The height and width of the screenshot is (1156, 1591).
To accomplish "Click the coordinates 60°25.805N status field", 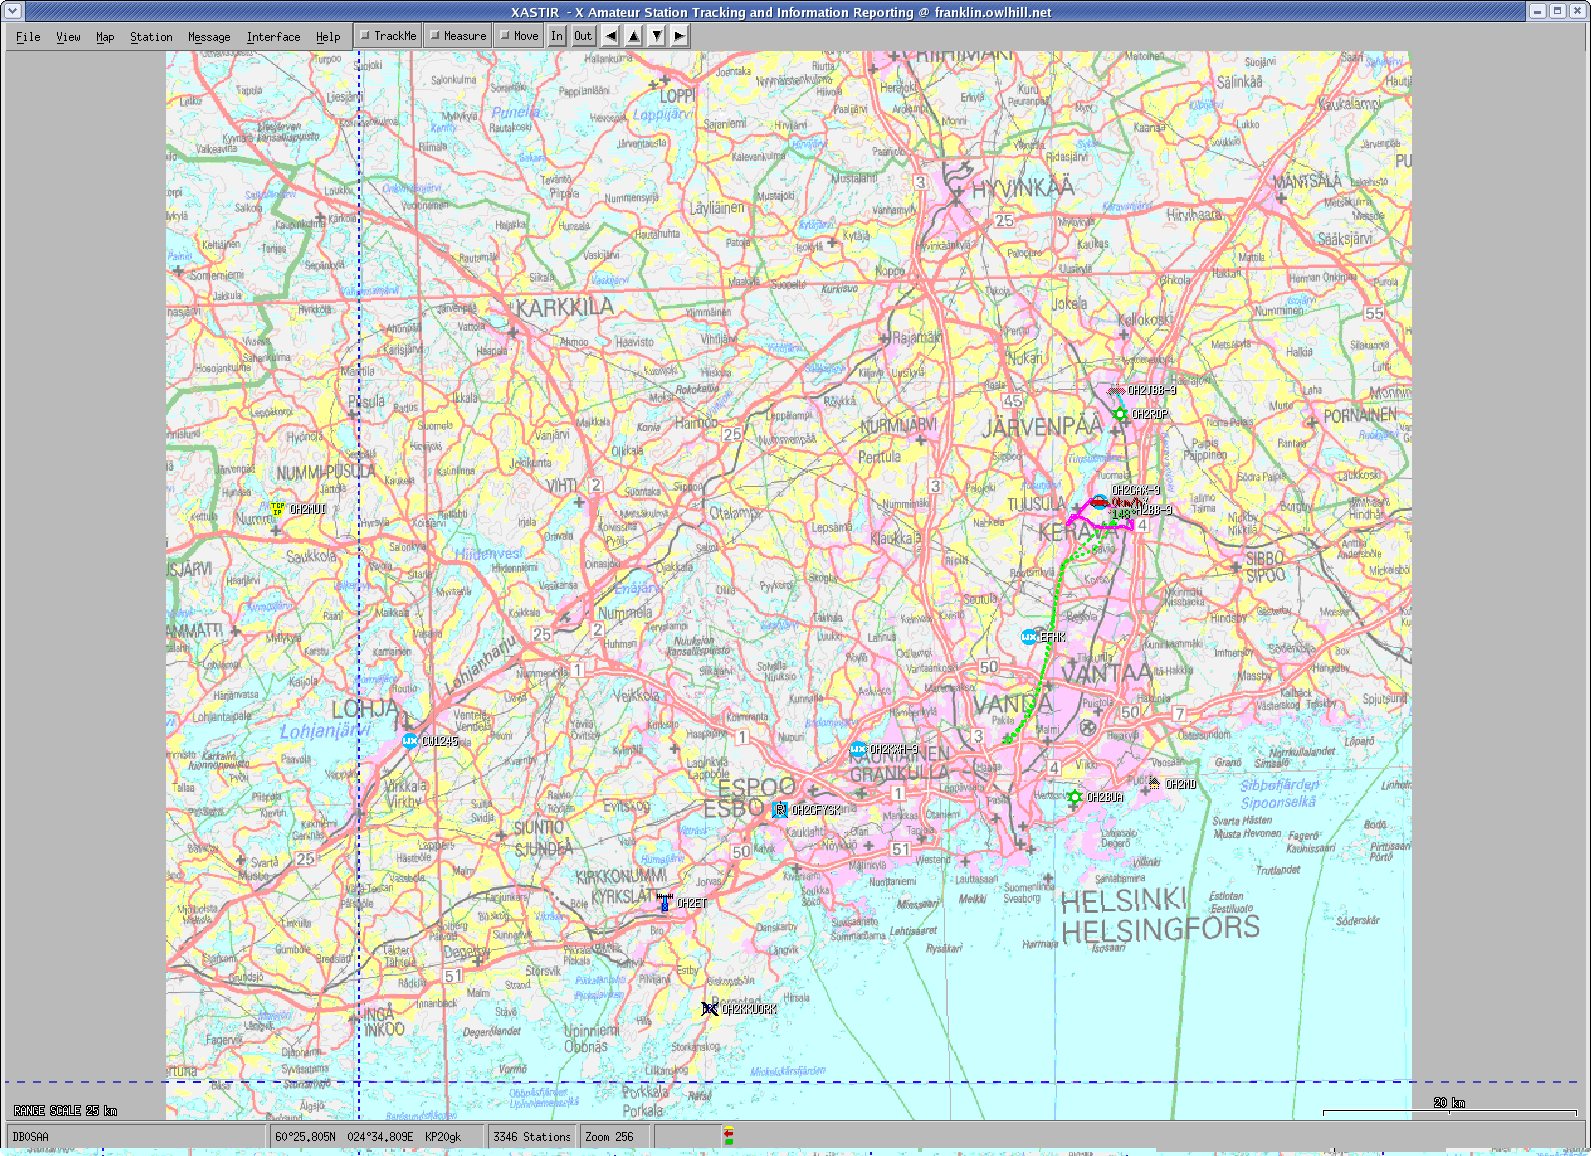I will (377, 1137).
